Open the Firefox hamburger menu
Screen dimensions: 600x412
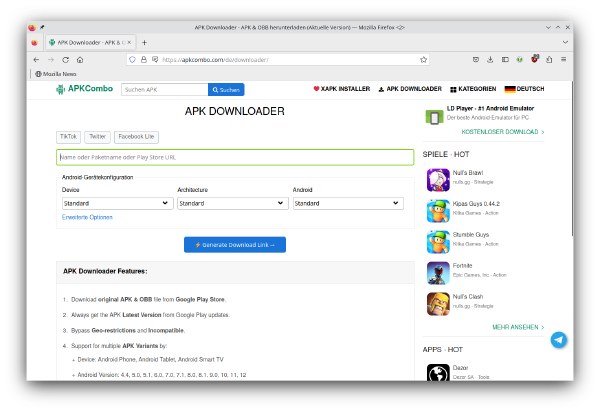(x=564, y=59)
